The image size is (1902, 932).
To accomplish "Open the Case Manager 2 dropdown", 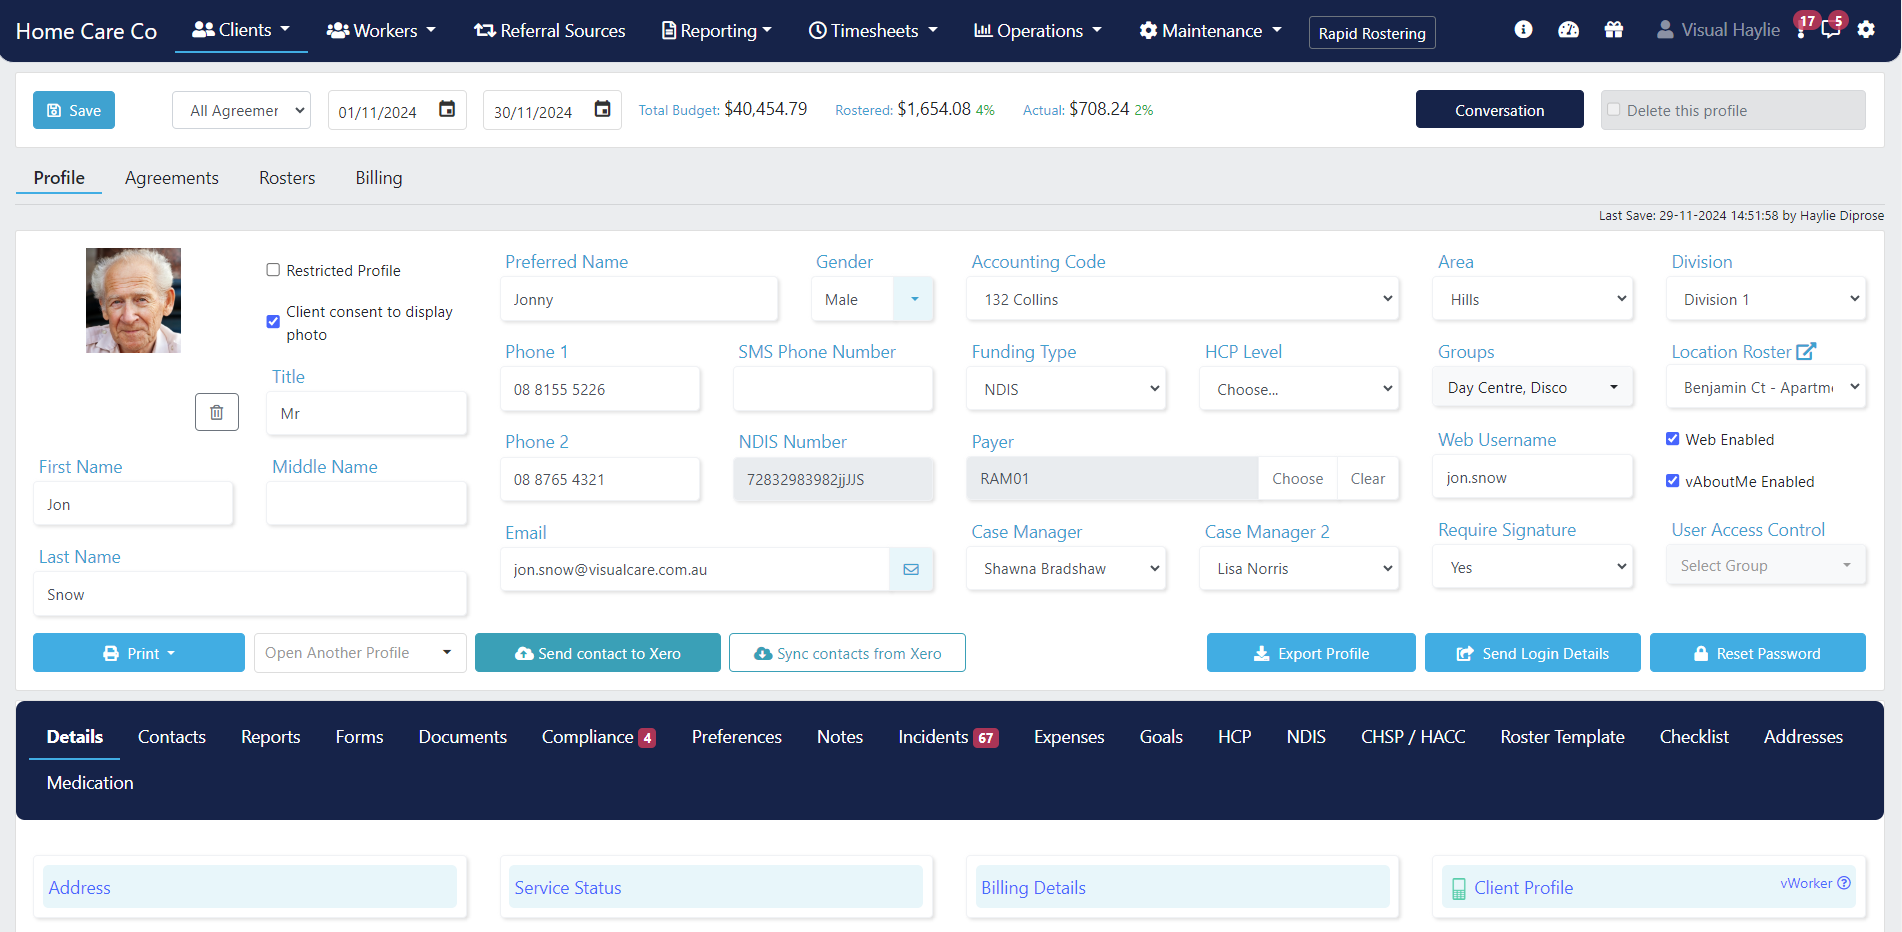I will 1299,568.
